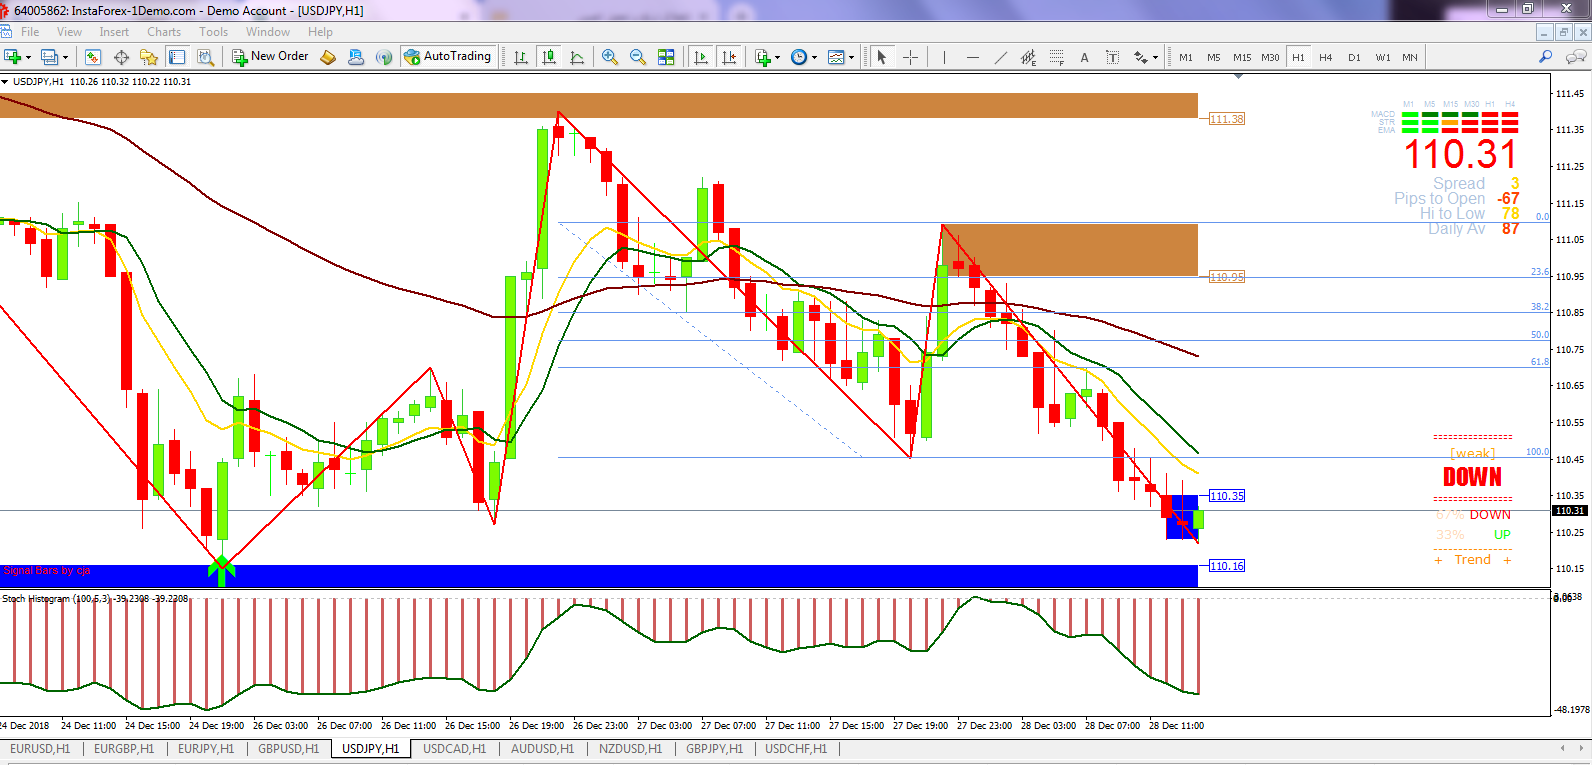Image resolution: width=1592 pixels, height=765 pixels.
Task: Select the text tool
Action: click(1084, 57)
